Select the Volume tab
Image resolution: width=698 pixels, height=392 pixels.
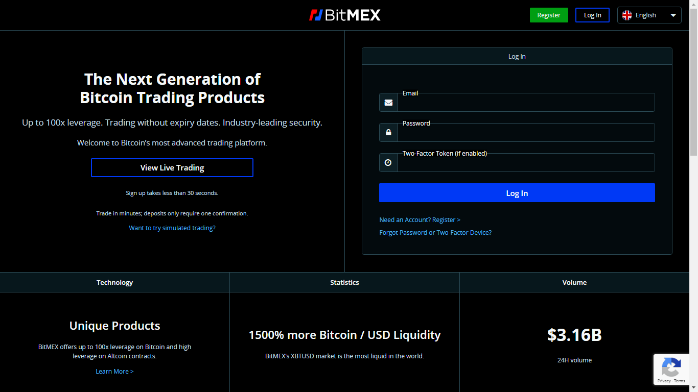click(x=574, y=283)
